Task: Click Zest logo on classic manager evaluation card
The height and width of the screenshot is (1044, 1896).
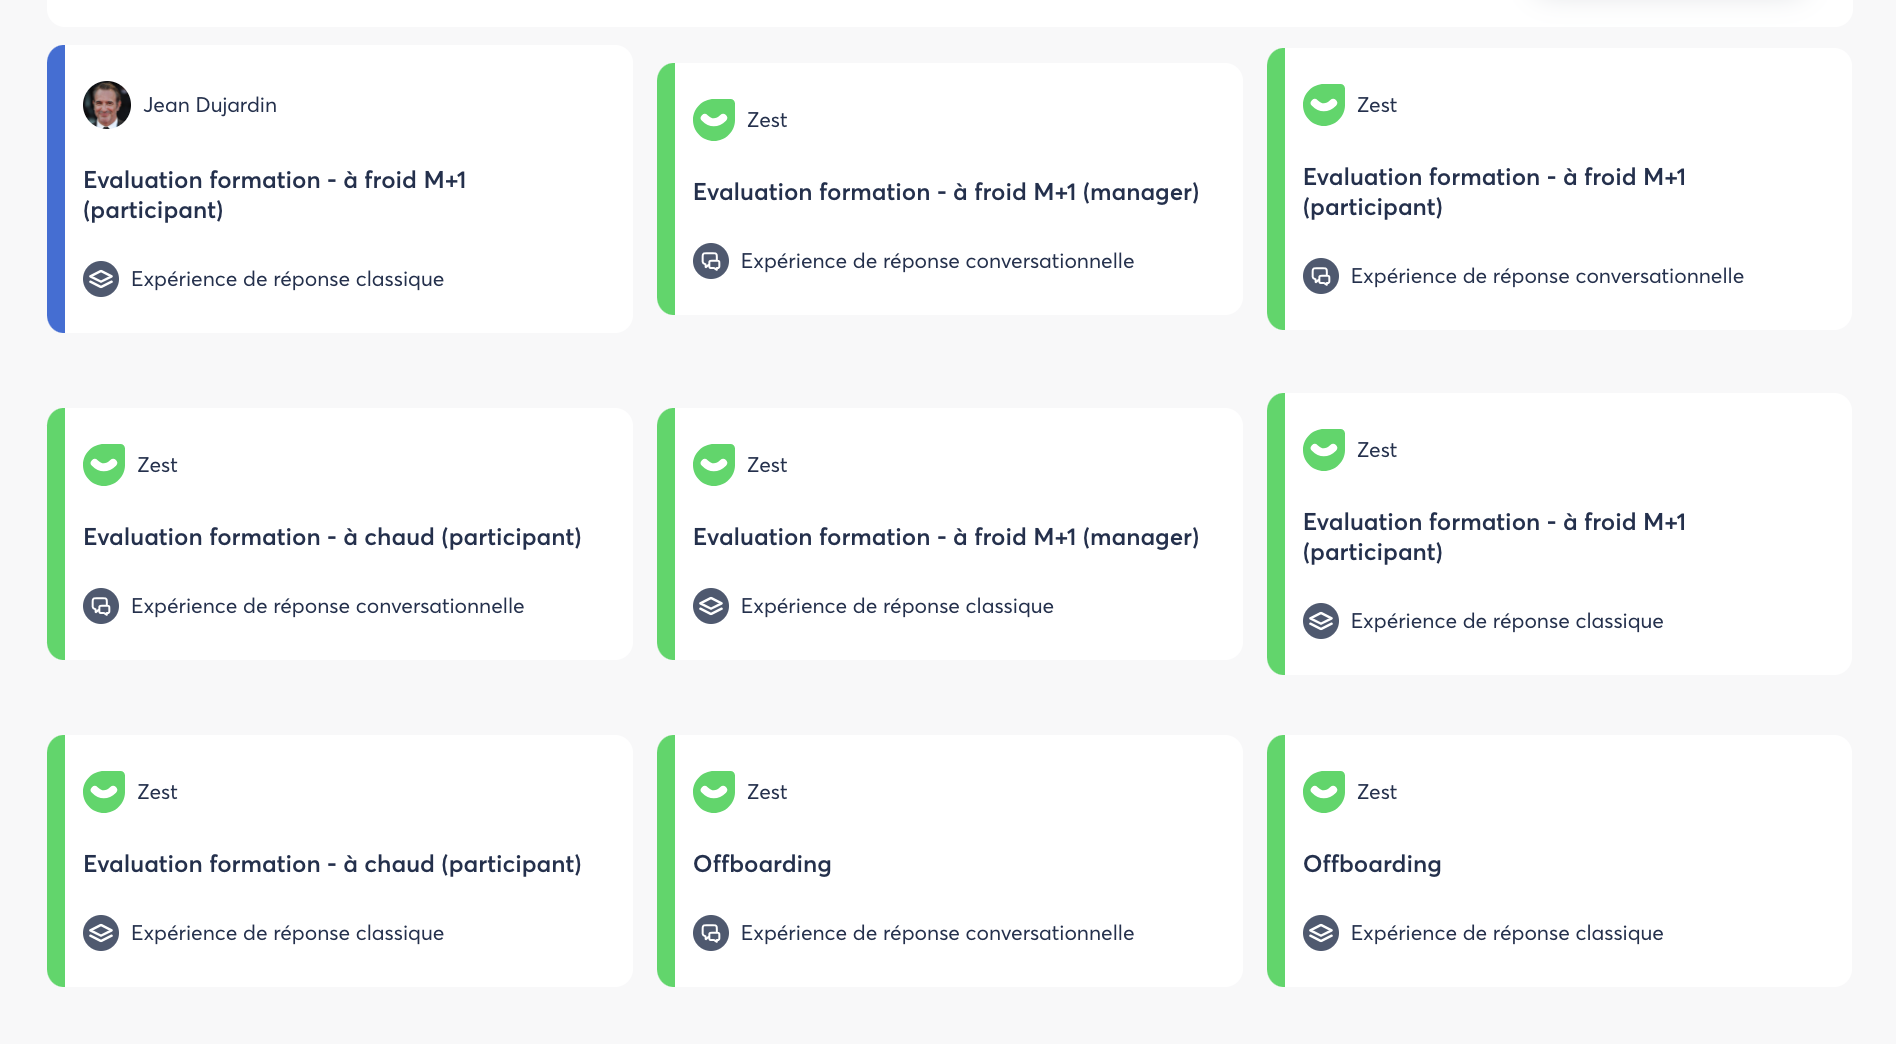Action: click(714, 465)
